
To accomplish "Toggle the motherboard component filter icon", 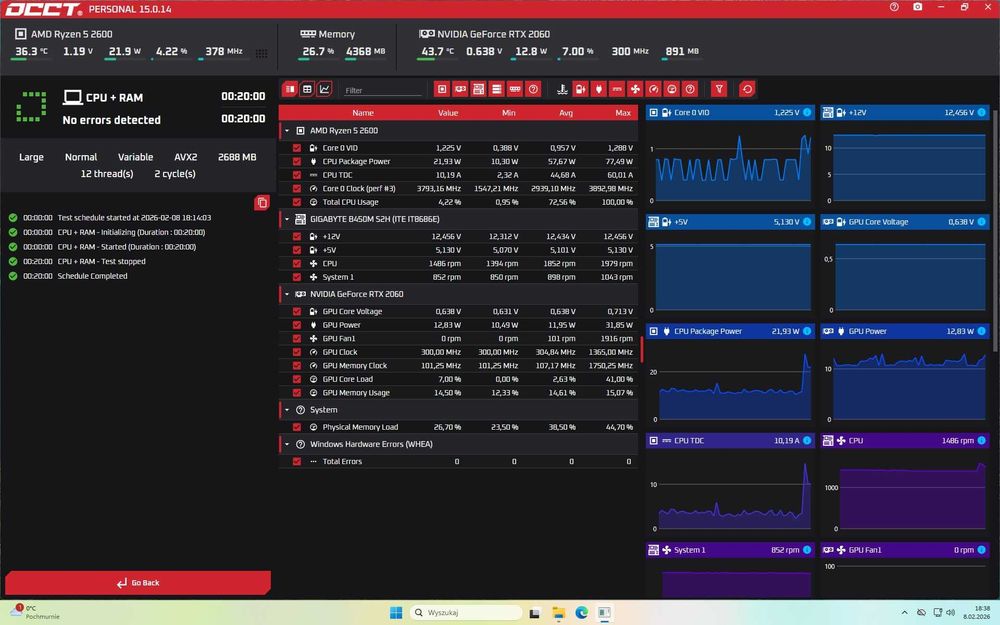I will tap(478, 89).
